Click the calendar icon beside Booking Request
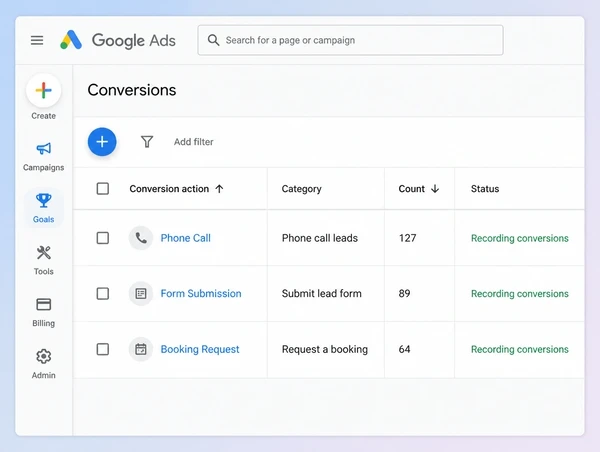This screenshot has height=452, width=600. click(141, 349)
